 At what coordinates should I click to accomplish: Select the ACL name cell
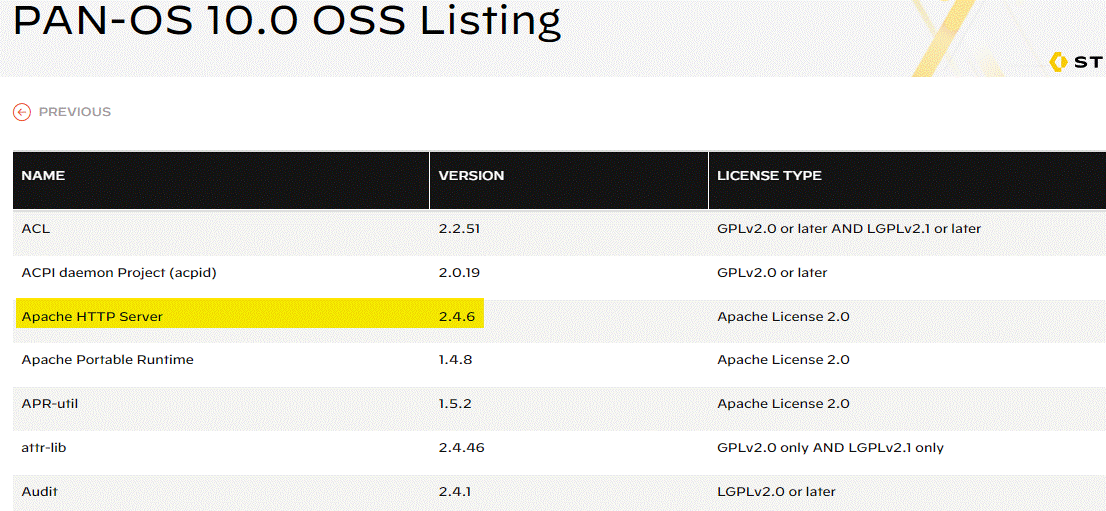(36, 229)
